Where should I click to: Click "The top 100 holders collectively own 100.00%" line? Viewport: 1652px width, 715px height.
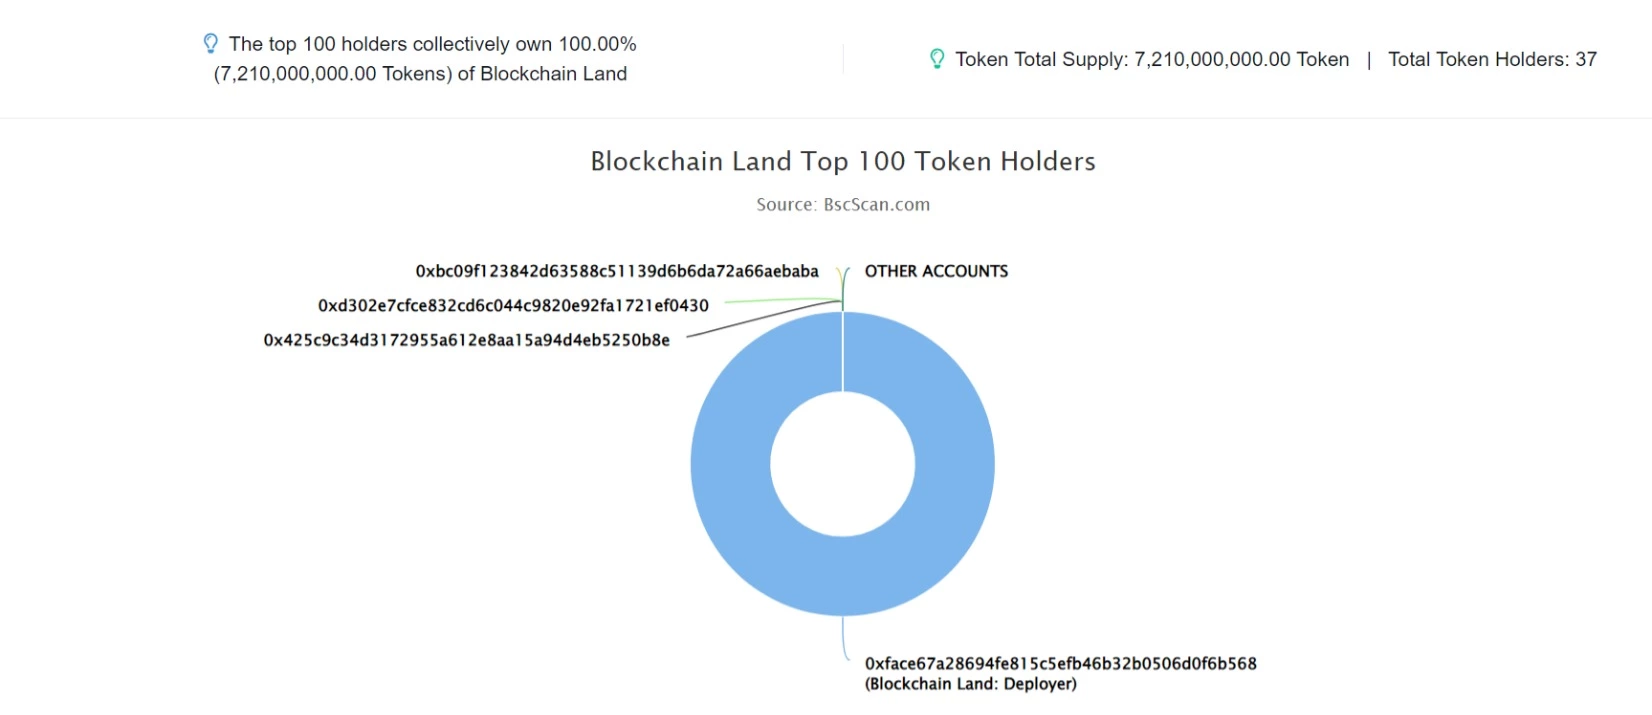click(x=432, y=44)
